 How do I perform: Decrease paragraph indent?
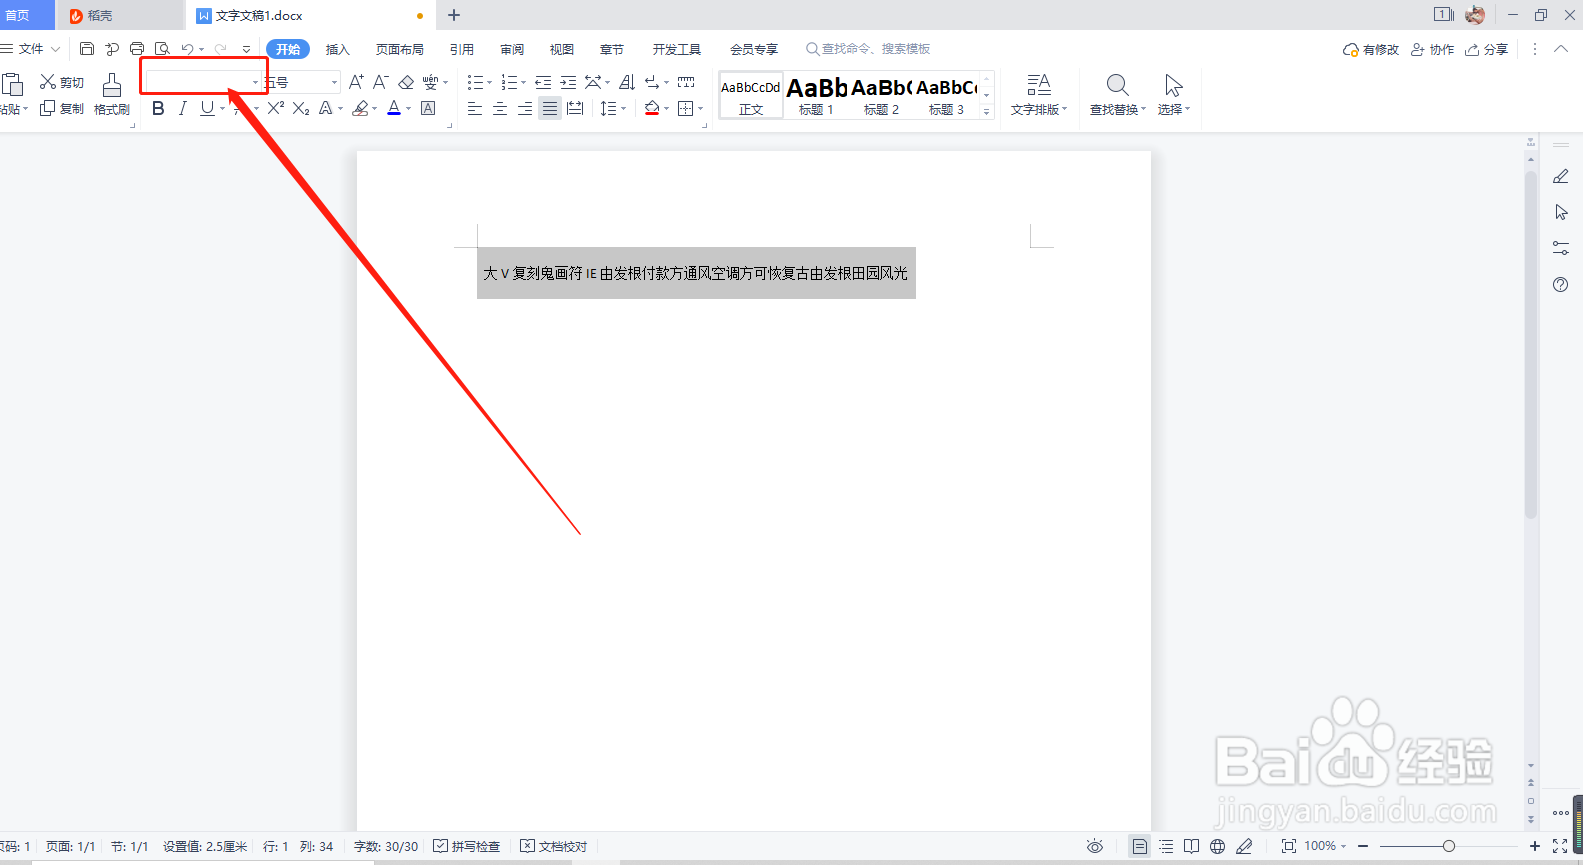tap(543, 82)
